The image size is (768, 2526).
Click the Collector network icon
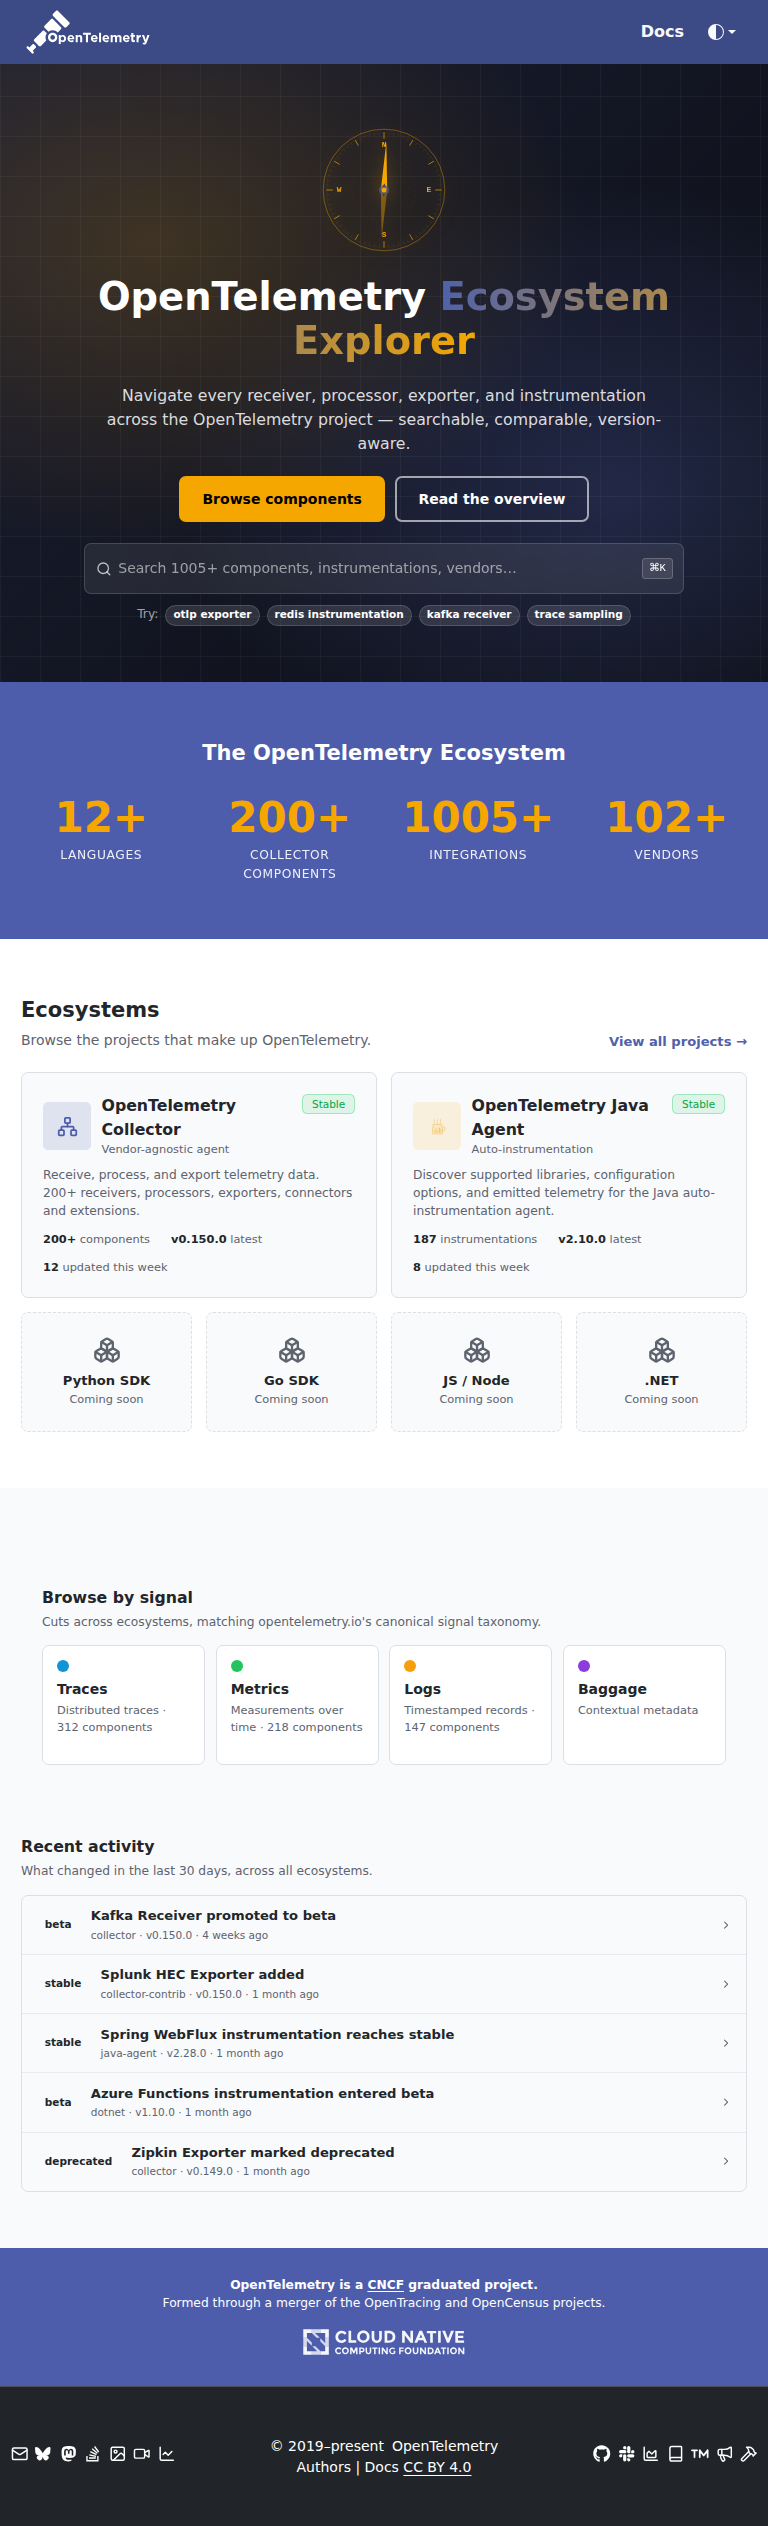pos(67,1126)
